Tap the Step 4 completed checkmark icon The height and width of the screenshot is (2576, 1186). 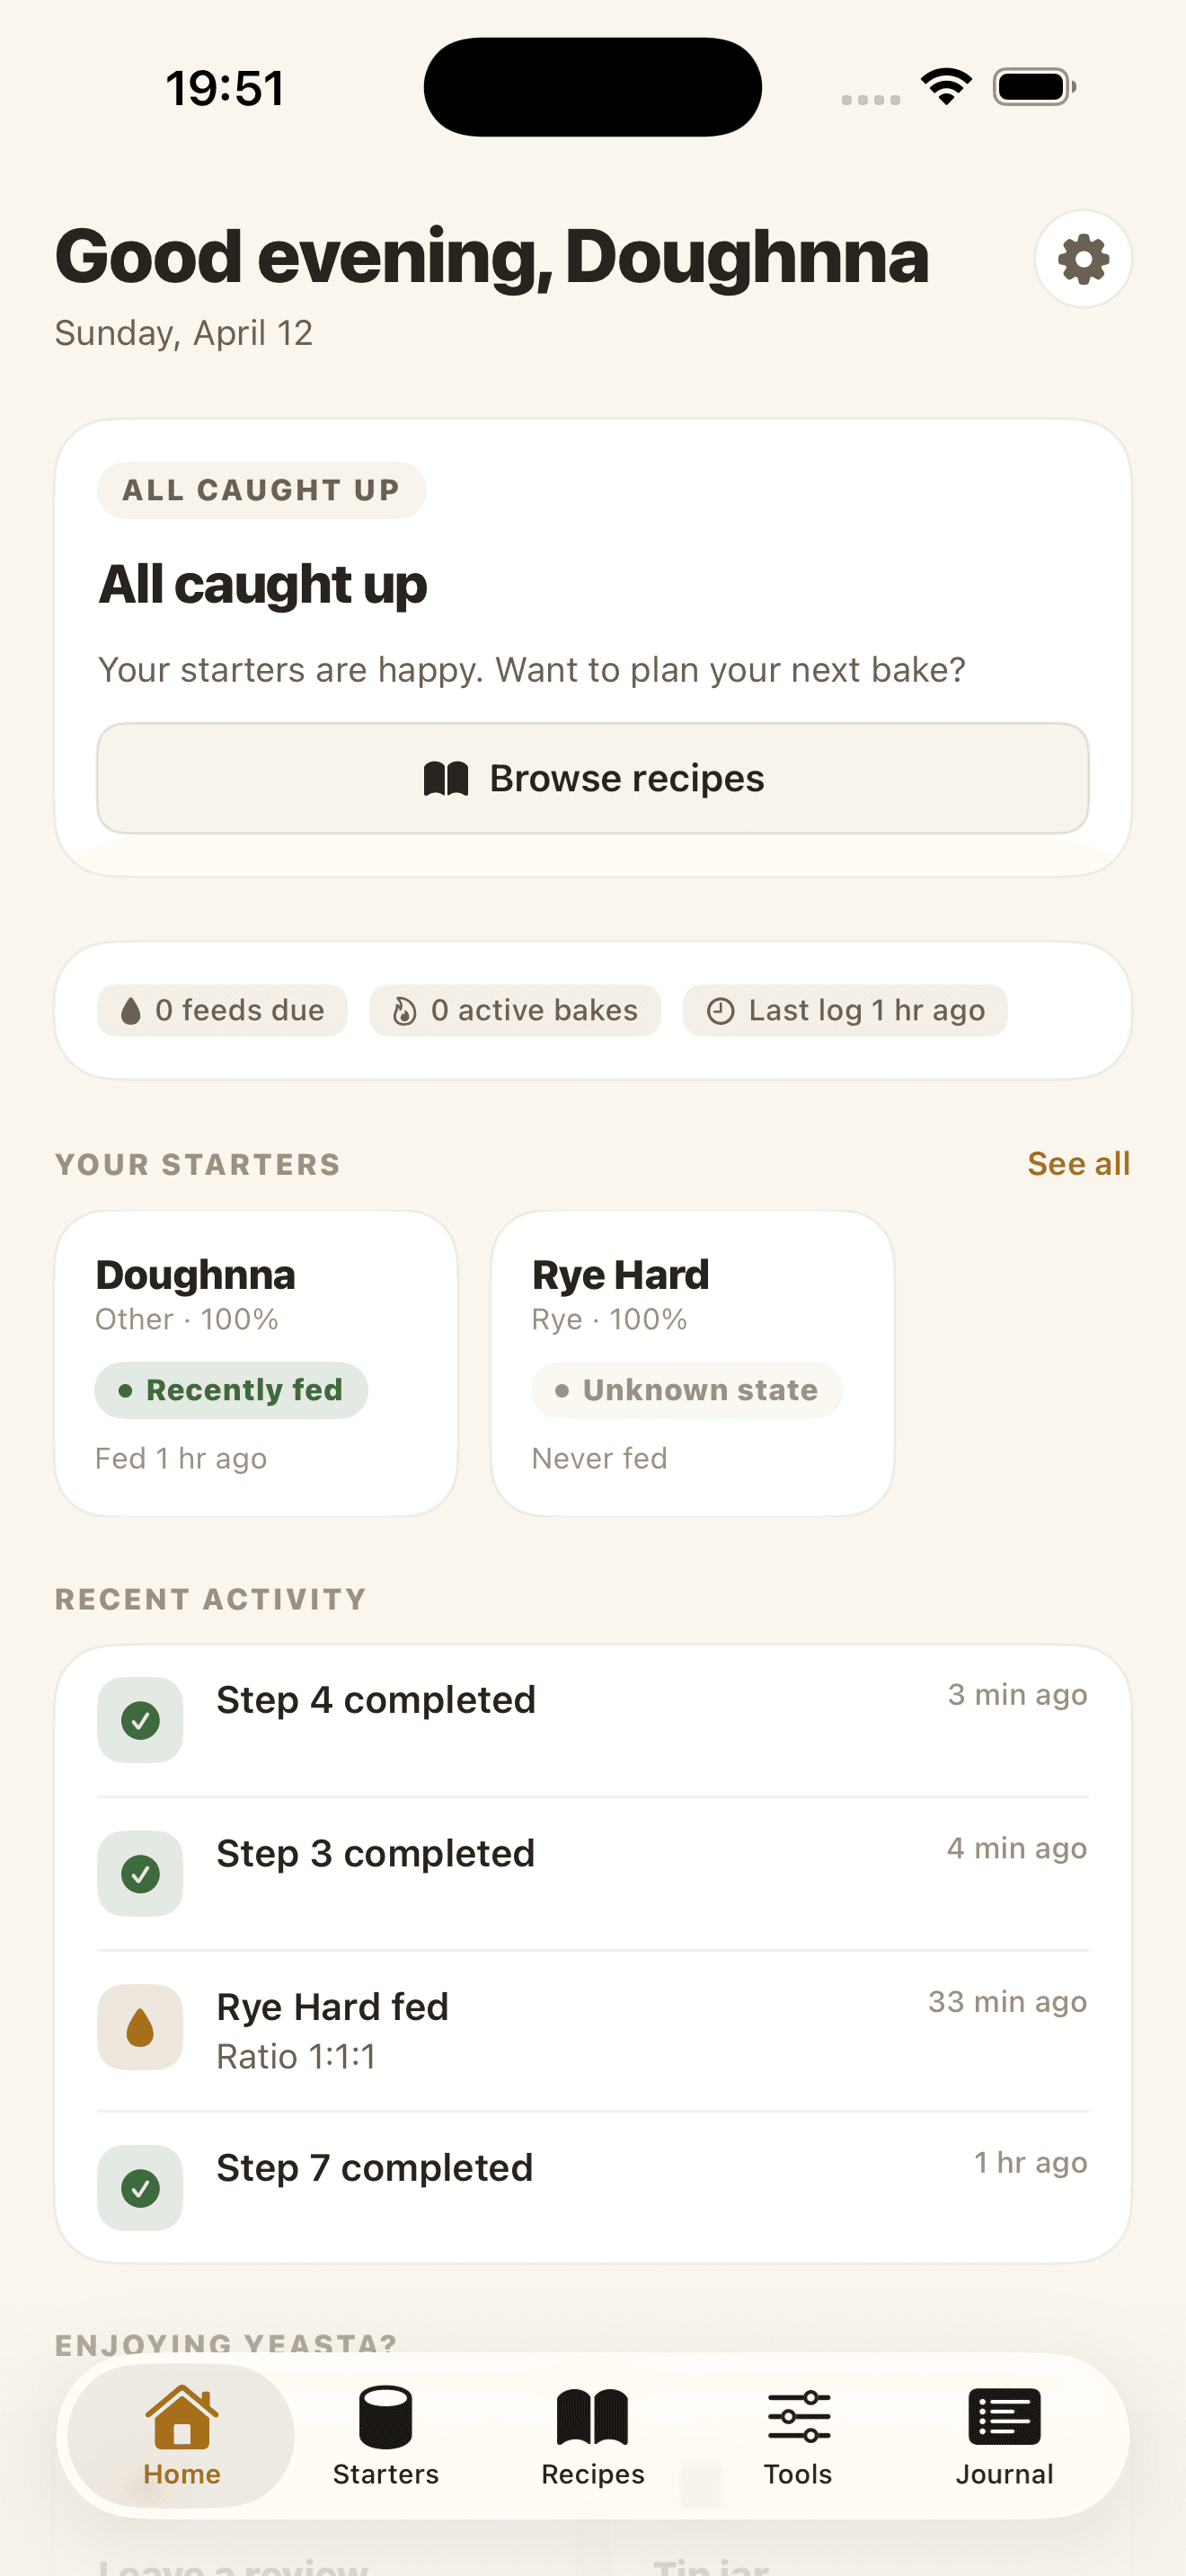point(140,1720)
